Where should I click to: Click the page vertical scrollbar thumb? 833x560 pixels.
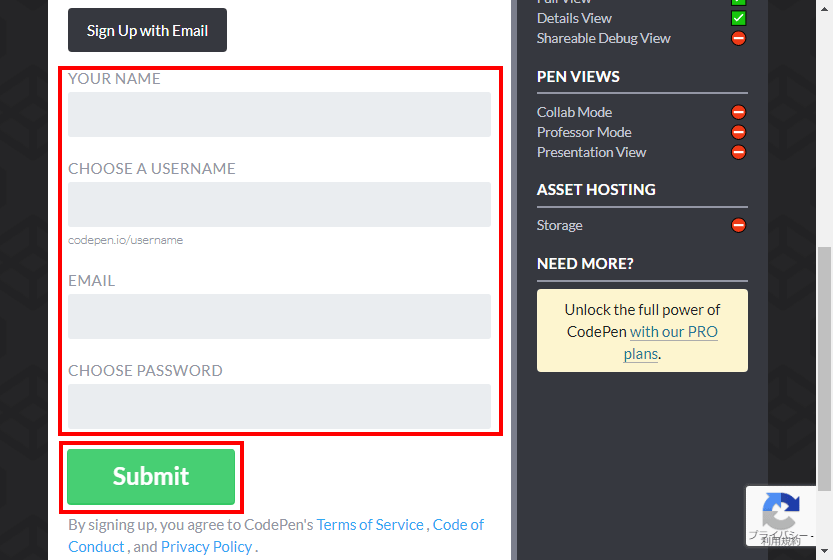[824, 369]
